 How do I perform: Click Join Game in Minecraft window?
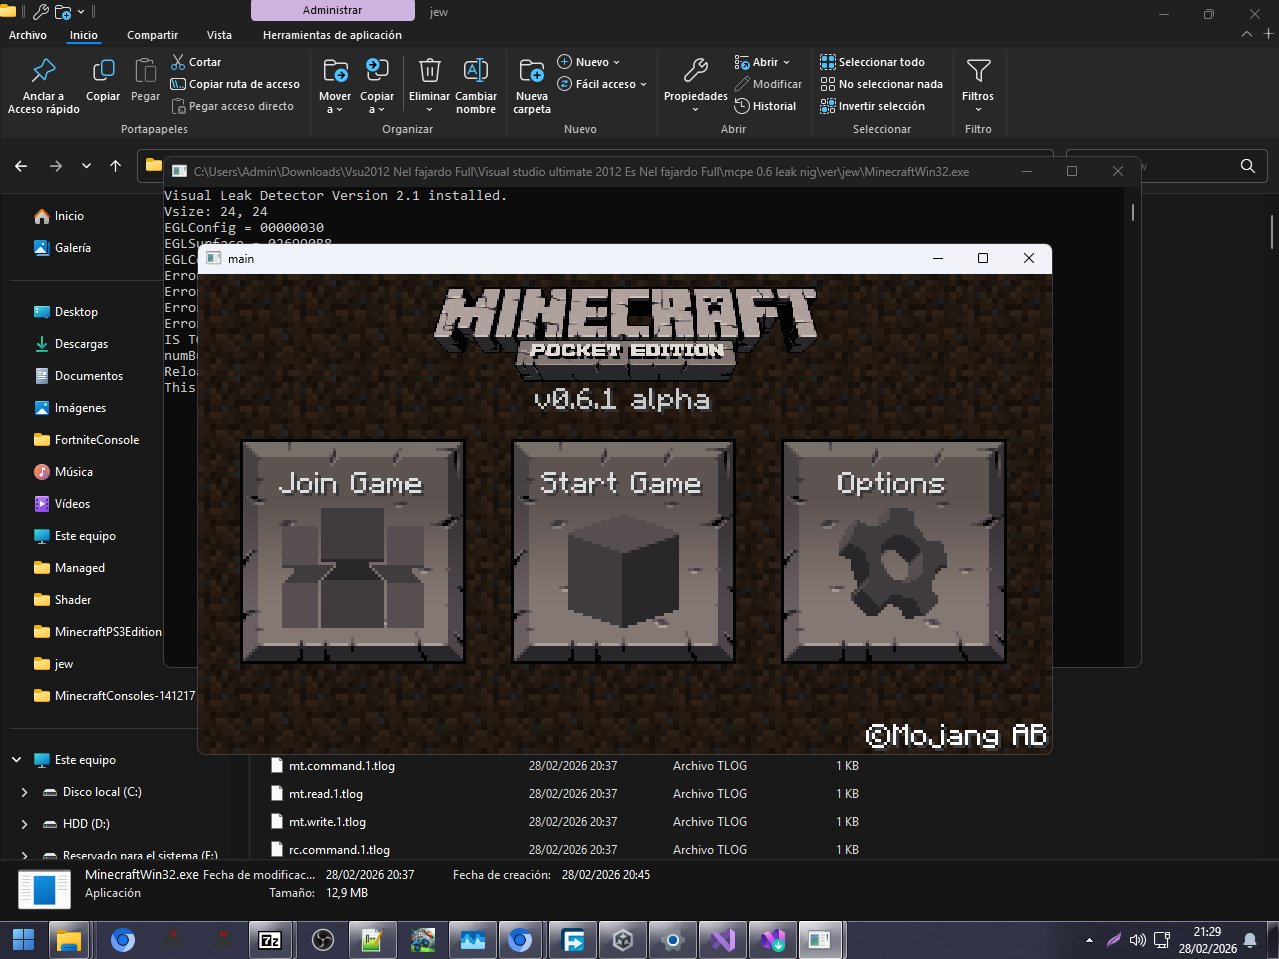(x=352, y=551)
